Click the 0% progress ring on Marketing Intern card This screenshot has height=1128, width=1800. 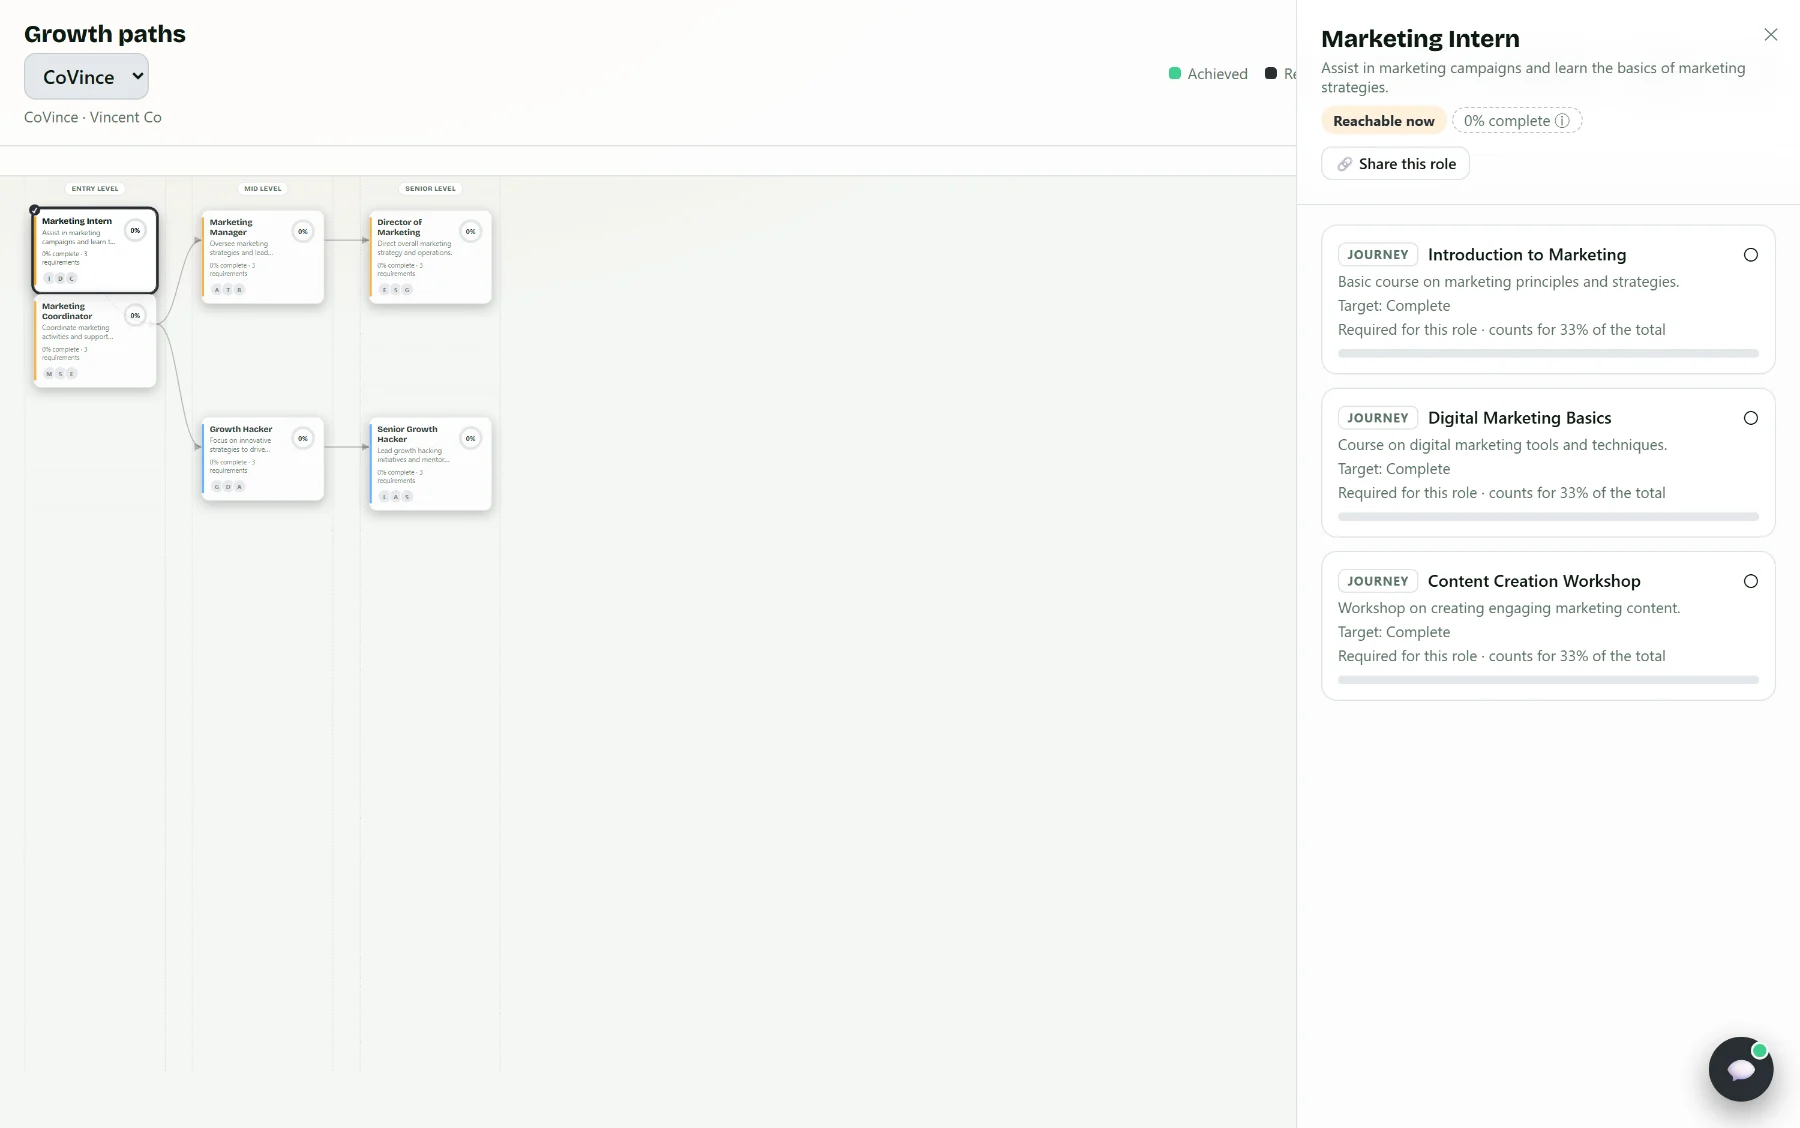[135, 230]
